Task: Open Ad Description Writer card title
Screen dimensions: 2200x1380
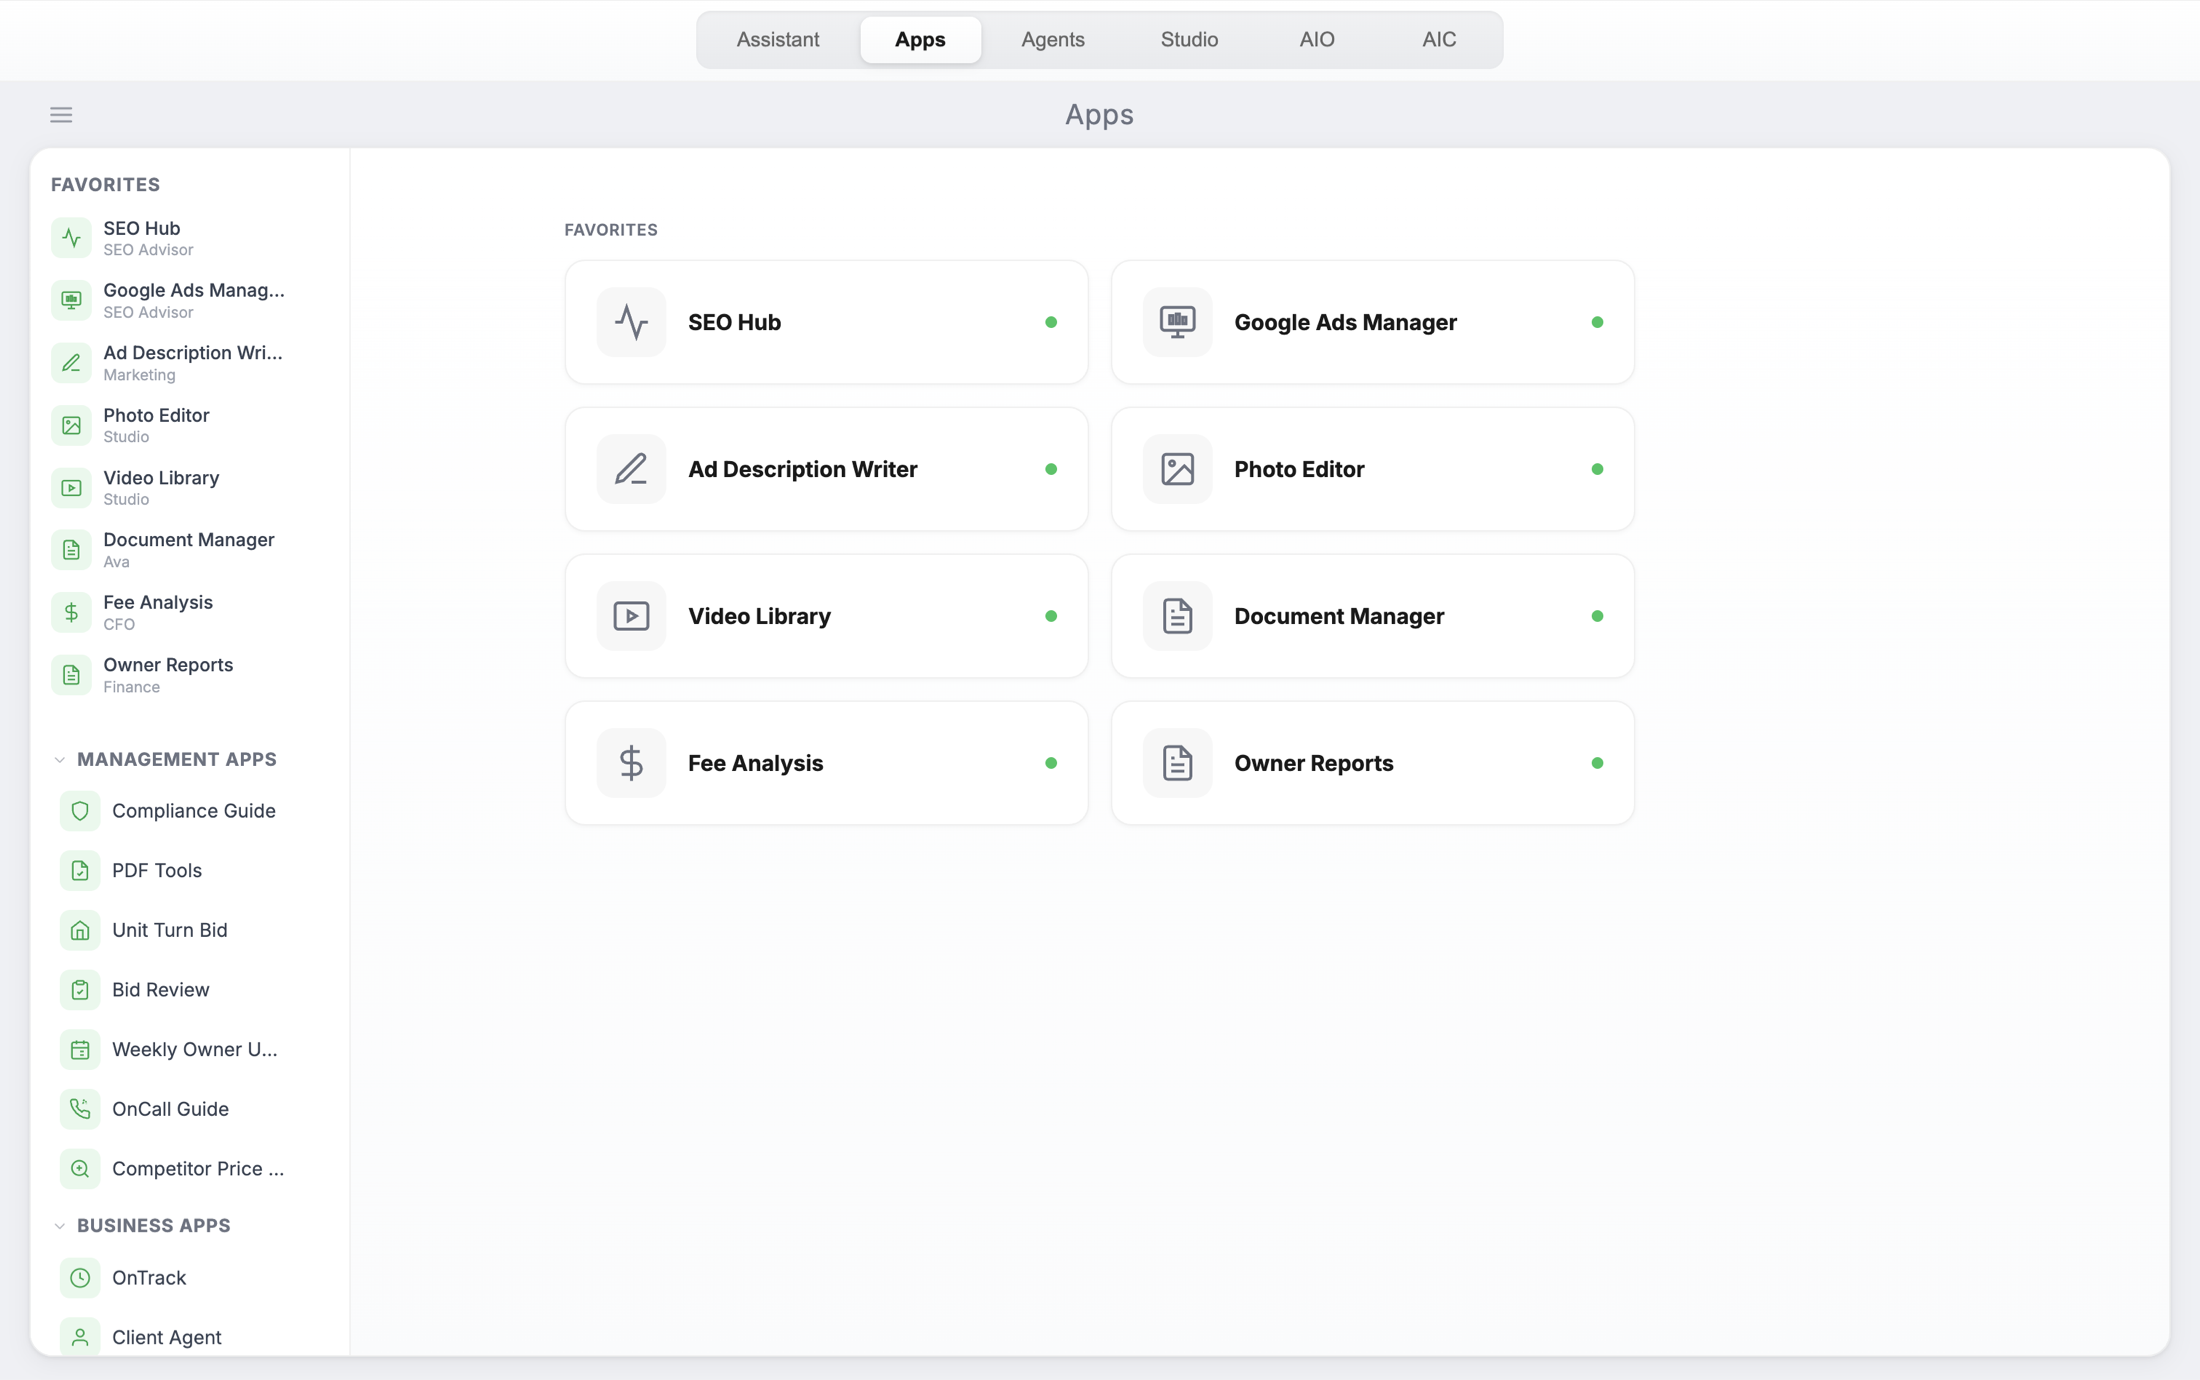Action: pyautogui.click(x=802, y=469)
